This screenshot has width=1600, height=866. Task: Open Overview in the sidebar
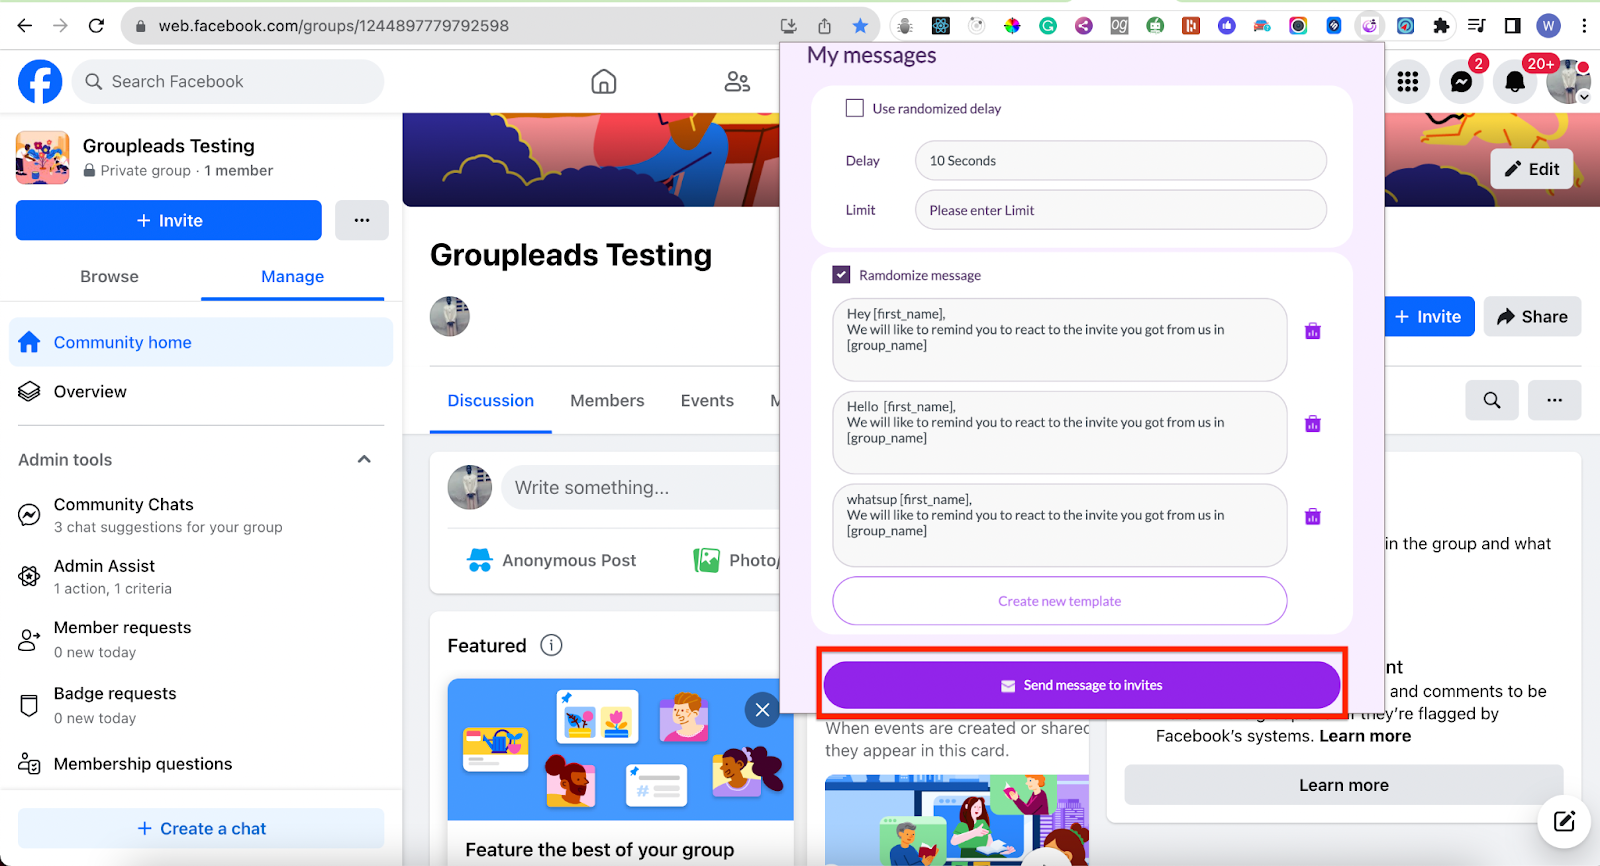tap(201, 391)
